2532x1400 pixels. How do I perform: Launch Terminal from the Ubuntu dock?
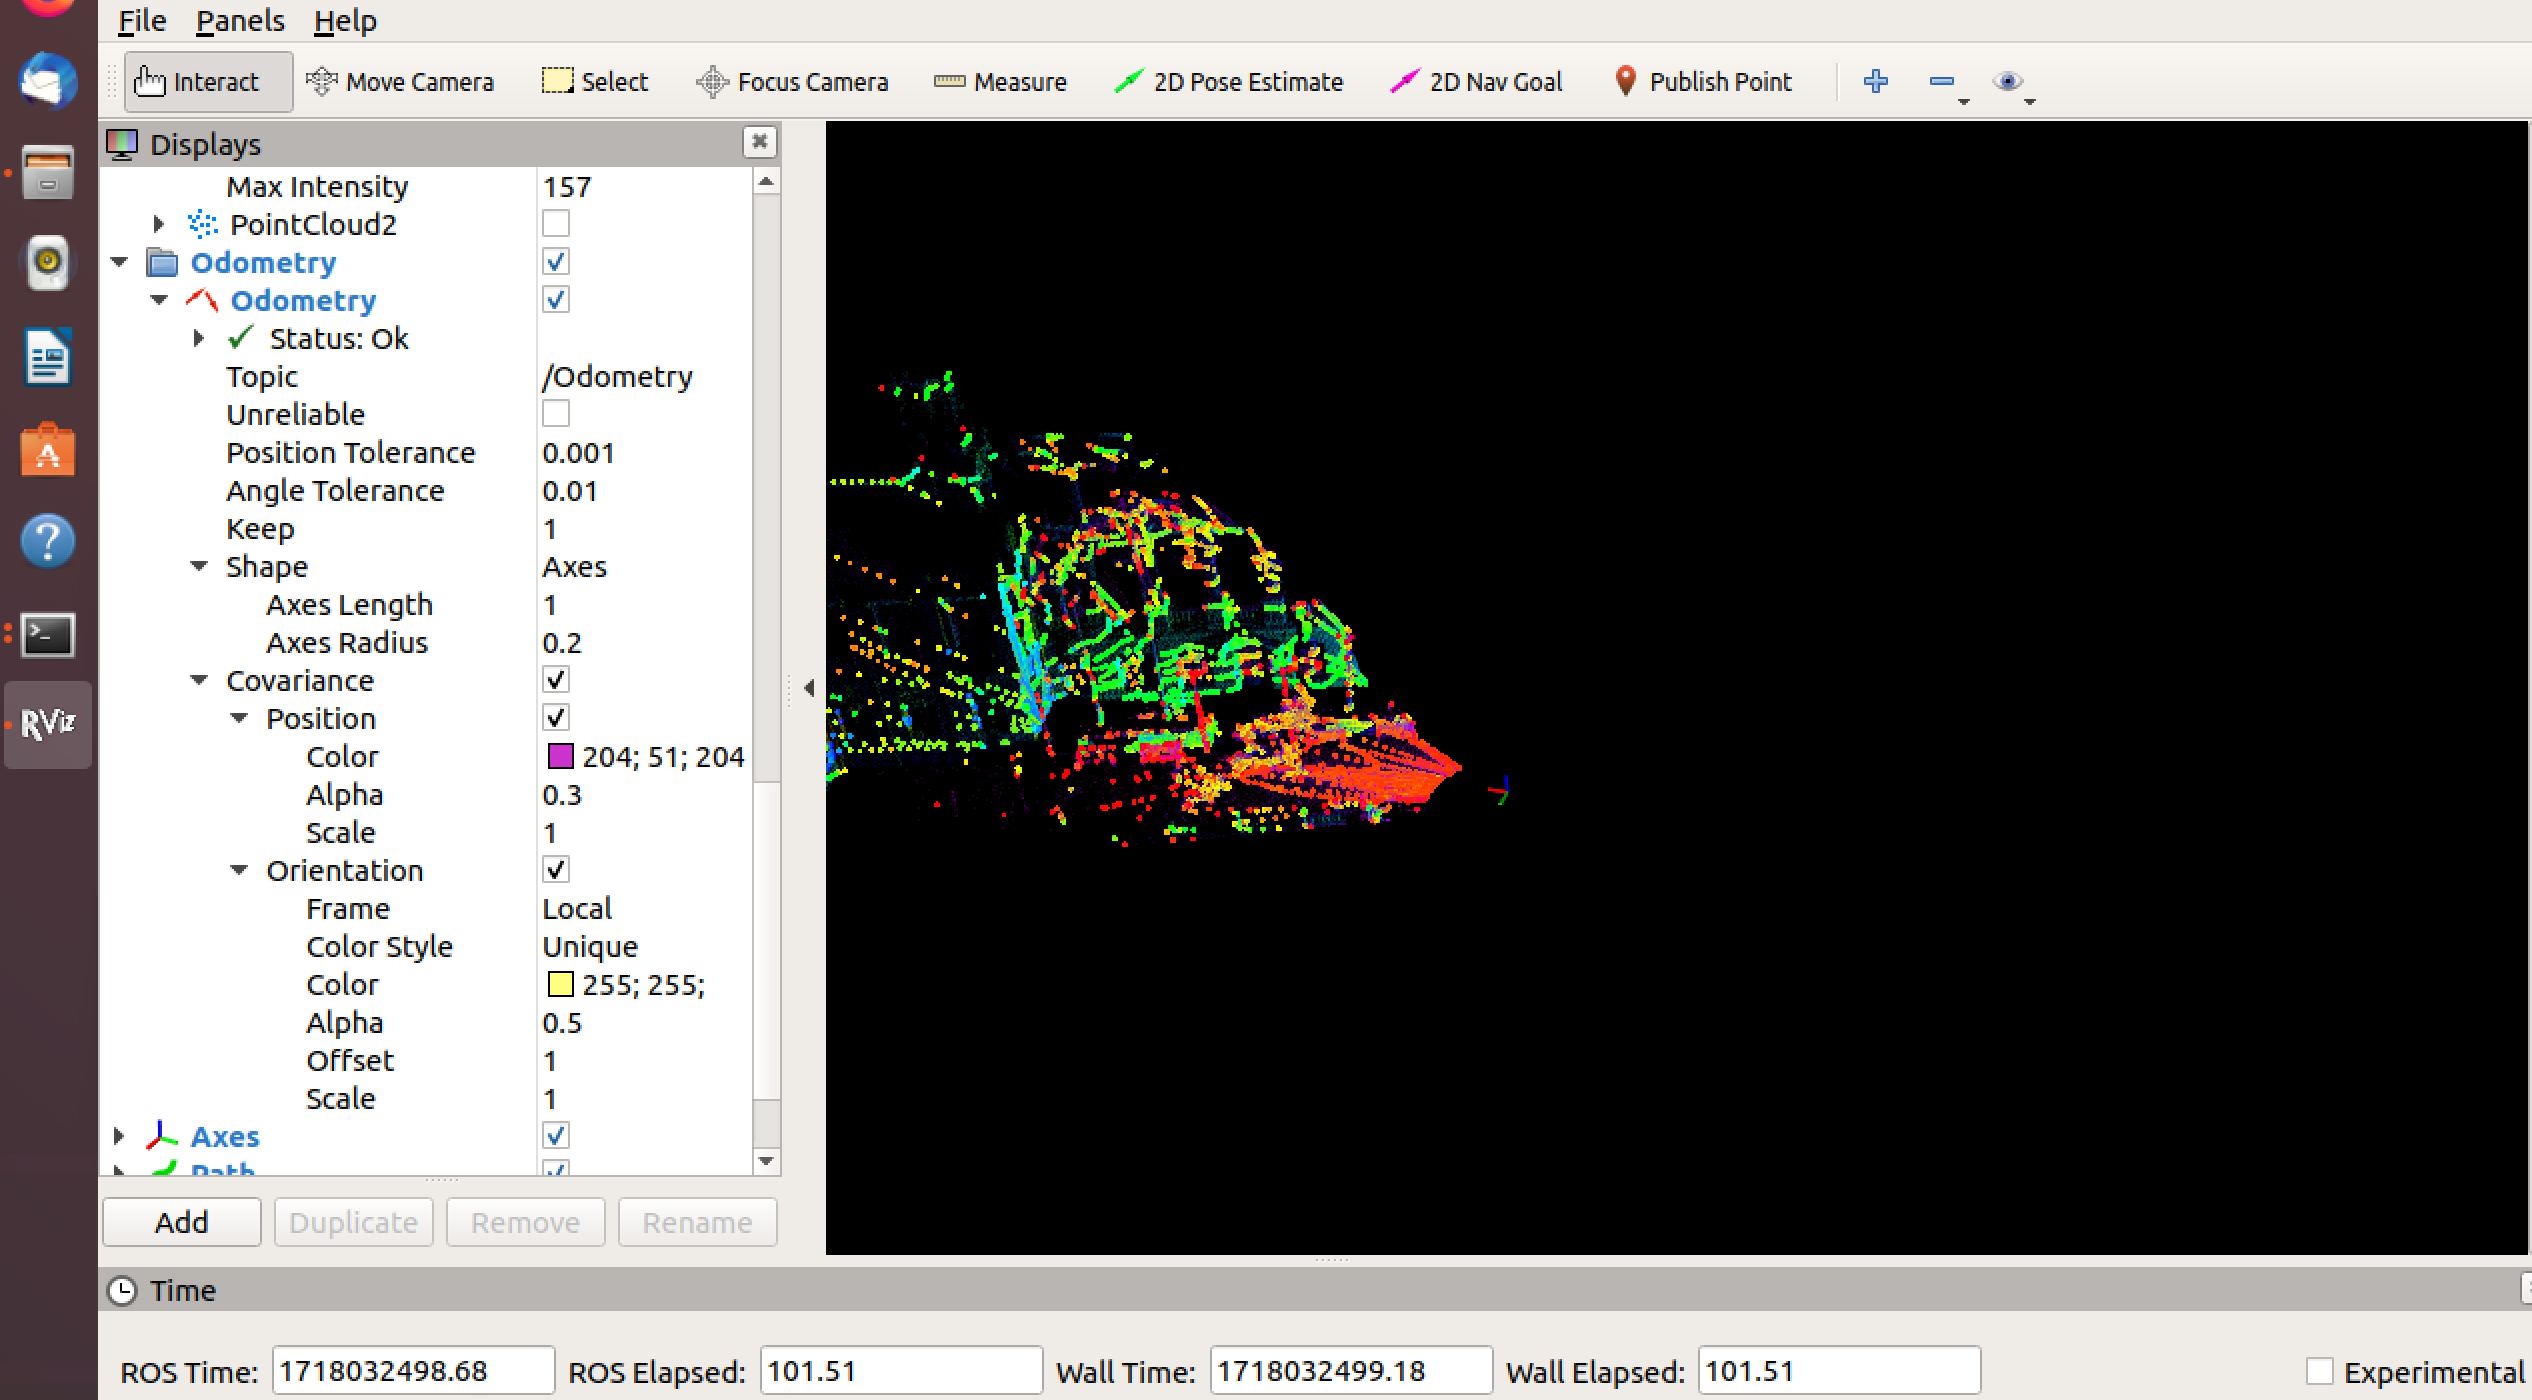point(48,634)
